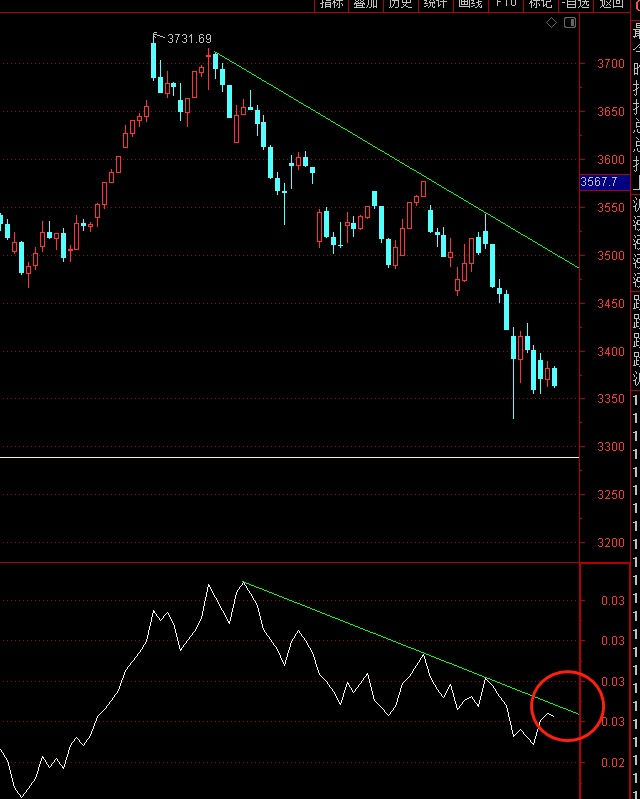Click the 3700 price axis label
640x799 pixels.
(611, 64)
